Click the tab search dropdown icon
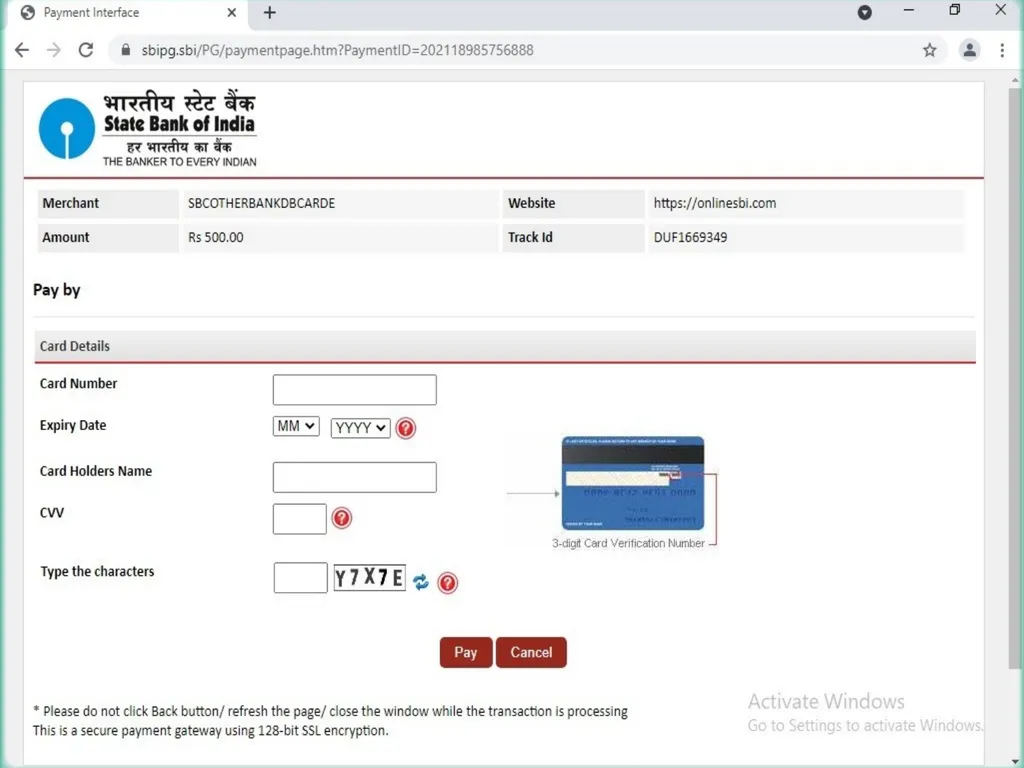The width and height of the screenshot is (1024, 768). click(865, 12)
